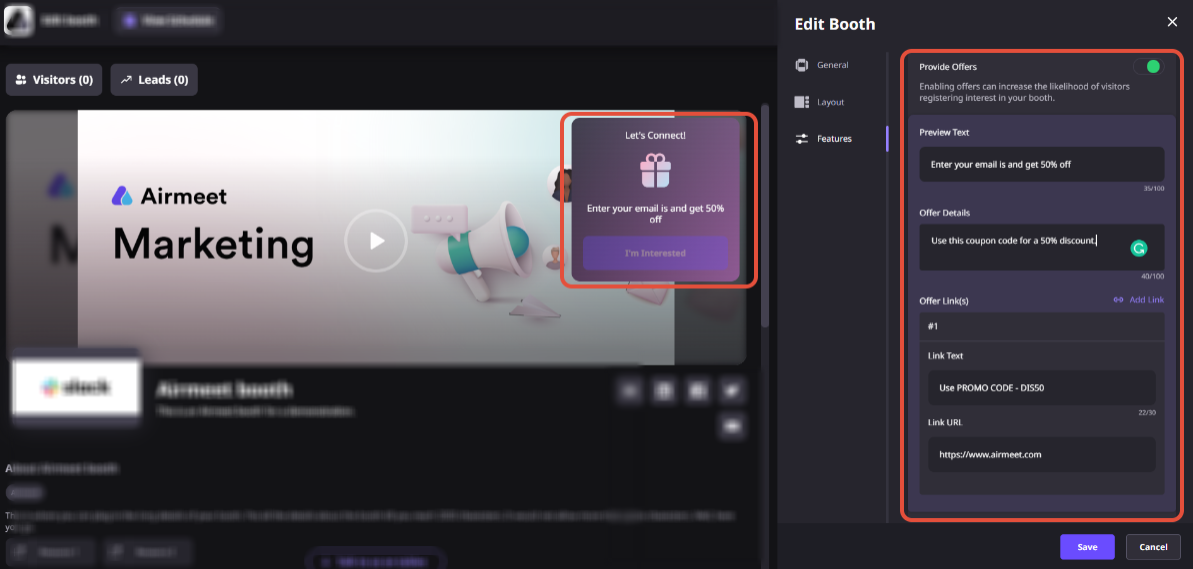This screenshot has height=569, width=1193.
Task: Click the Let's Connect! heading
Action: point(655,135)
